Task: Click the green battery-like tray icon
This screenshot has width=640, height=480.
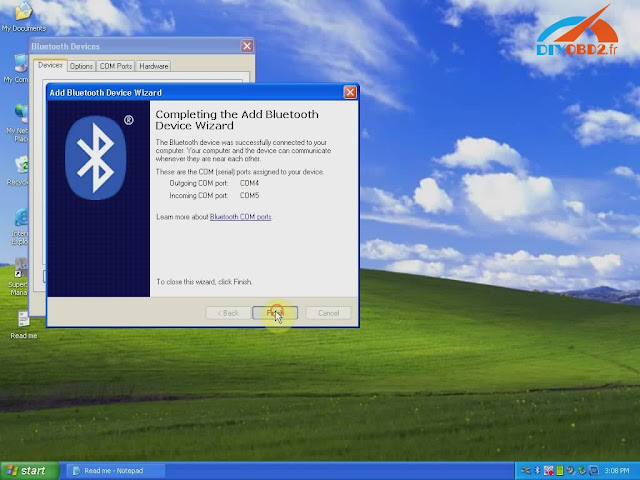Action: pos(560,471)
